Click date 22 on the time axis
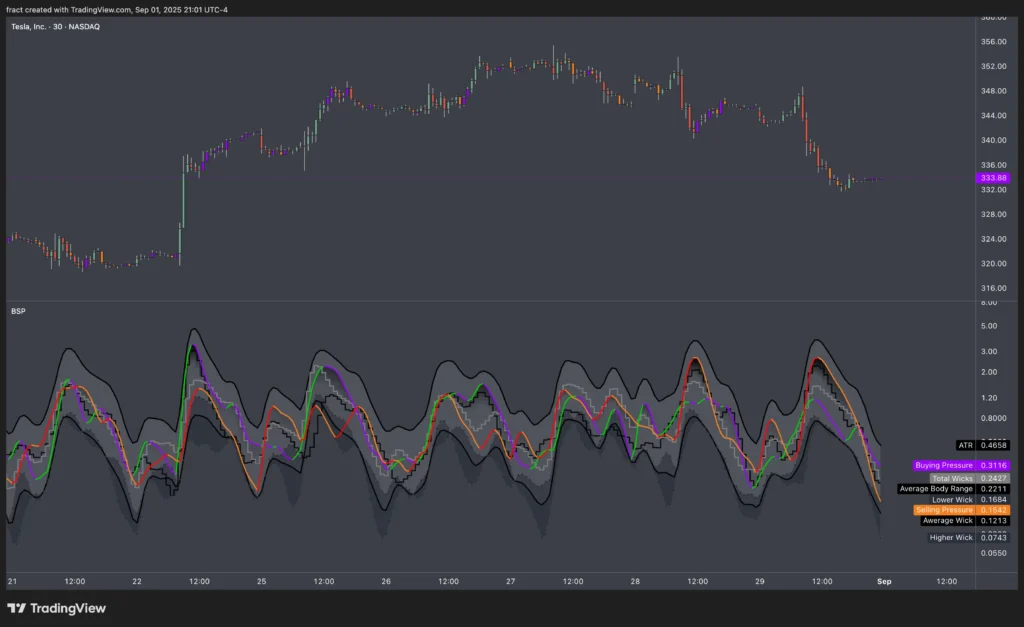Viewport: 1024px width, 627px height. pos(136,581)
